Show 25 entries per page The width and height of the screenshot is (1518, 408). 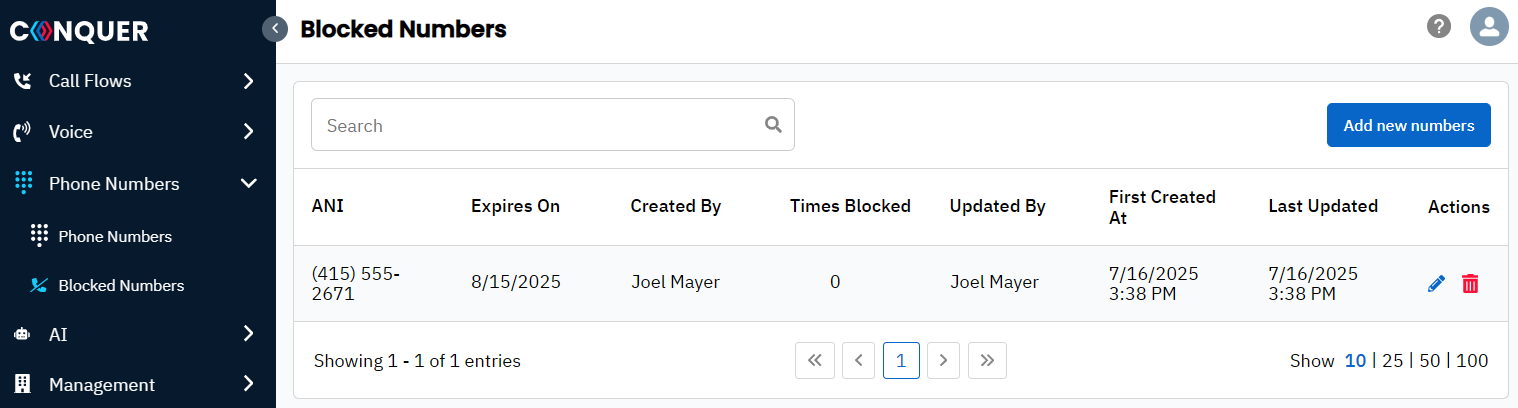(x=1392, y=361)
